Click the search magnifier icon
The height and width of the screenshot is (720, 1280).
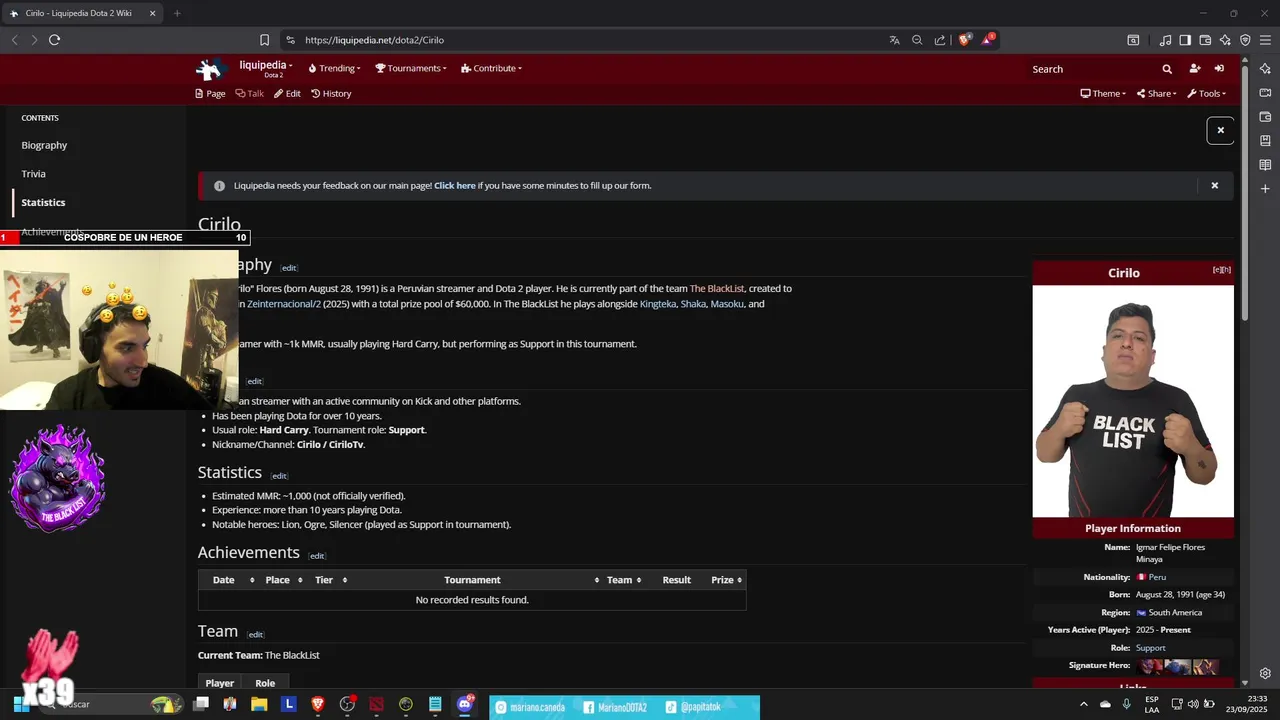coord(1167,69)
